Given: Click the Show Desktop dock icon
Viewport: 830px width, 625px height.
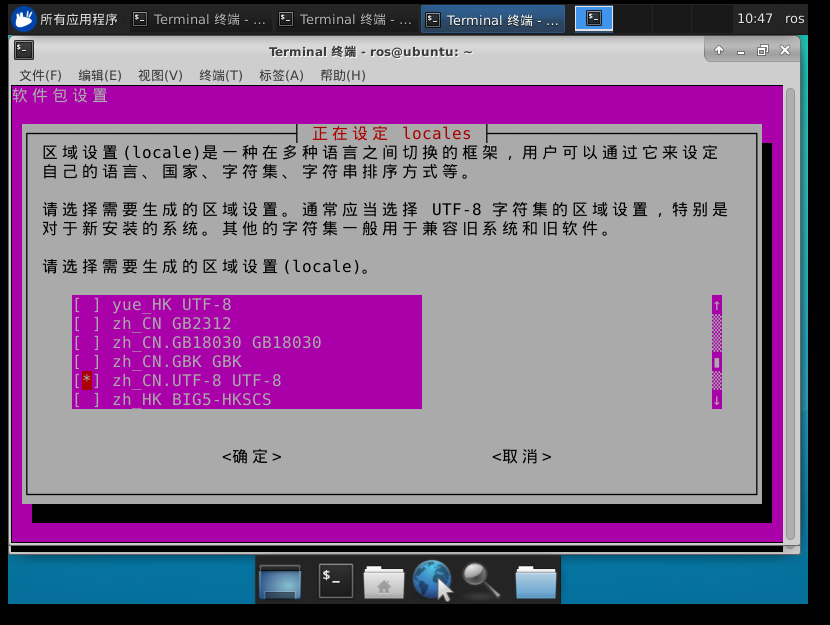Looking at the screenshot, I should coord(280,581).
